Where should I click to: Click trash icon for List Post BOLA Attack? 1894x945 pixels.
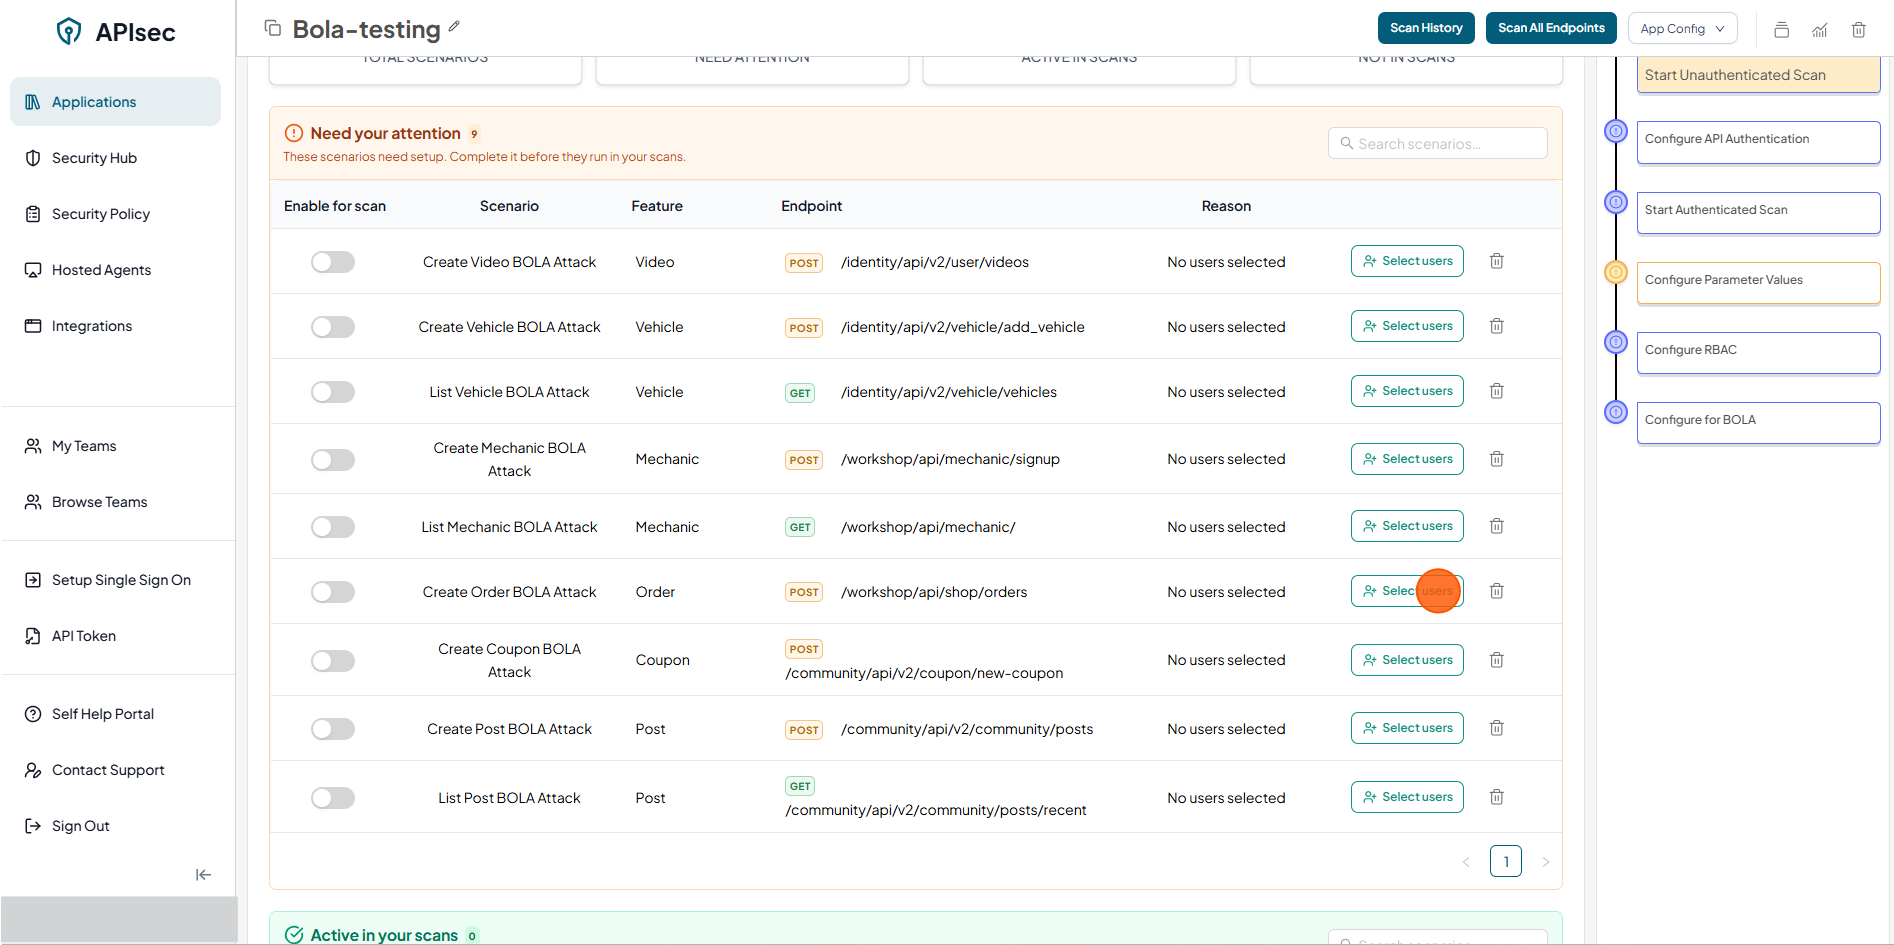(1496, 797)
